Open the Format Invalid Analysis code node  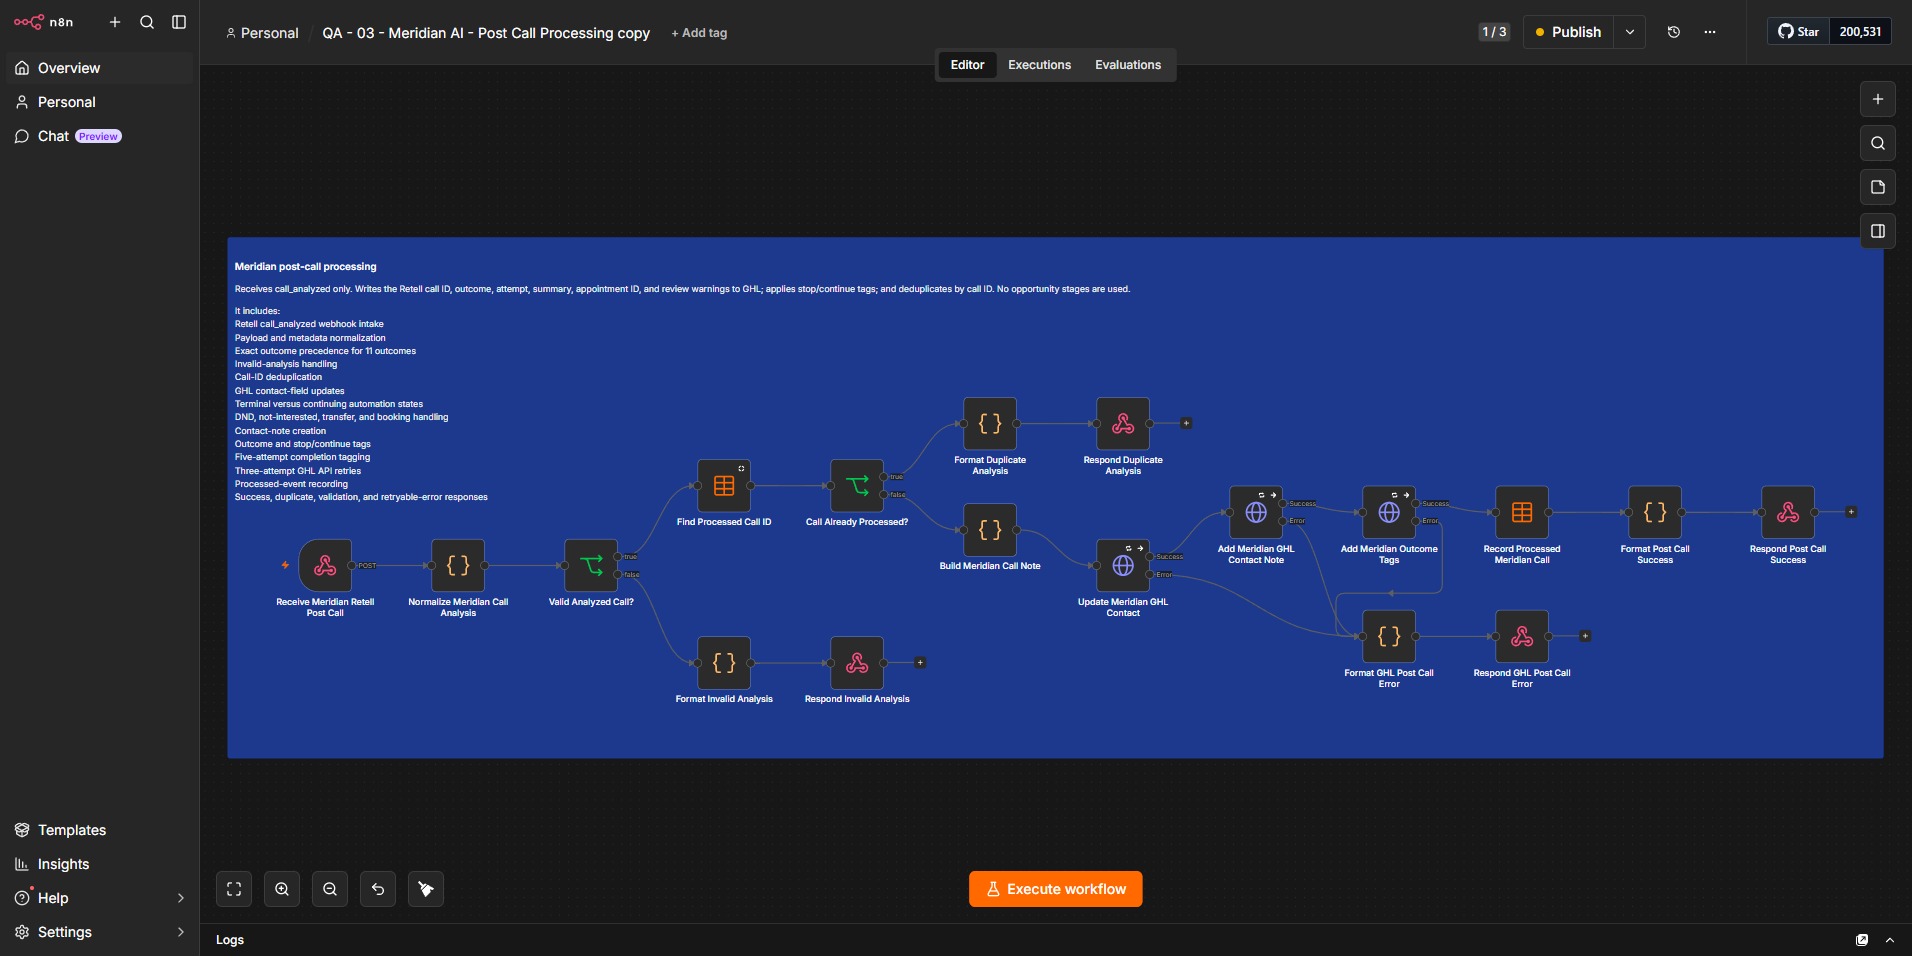point(724,663)
